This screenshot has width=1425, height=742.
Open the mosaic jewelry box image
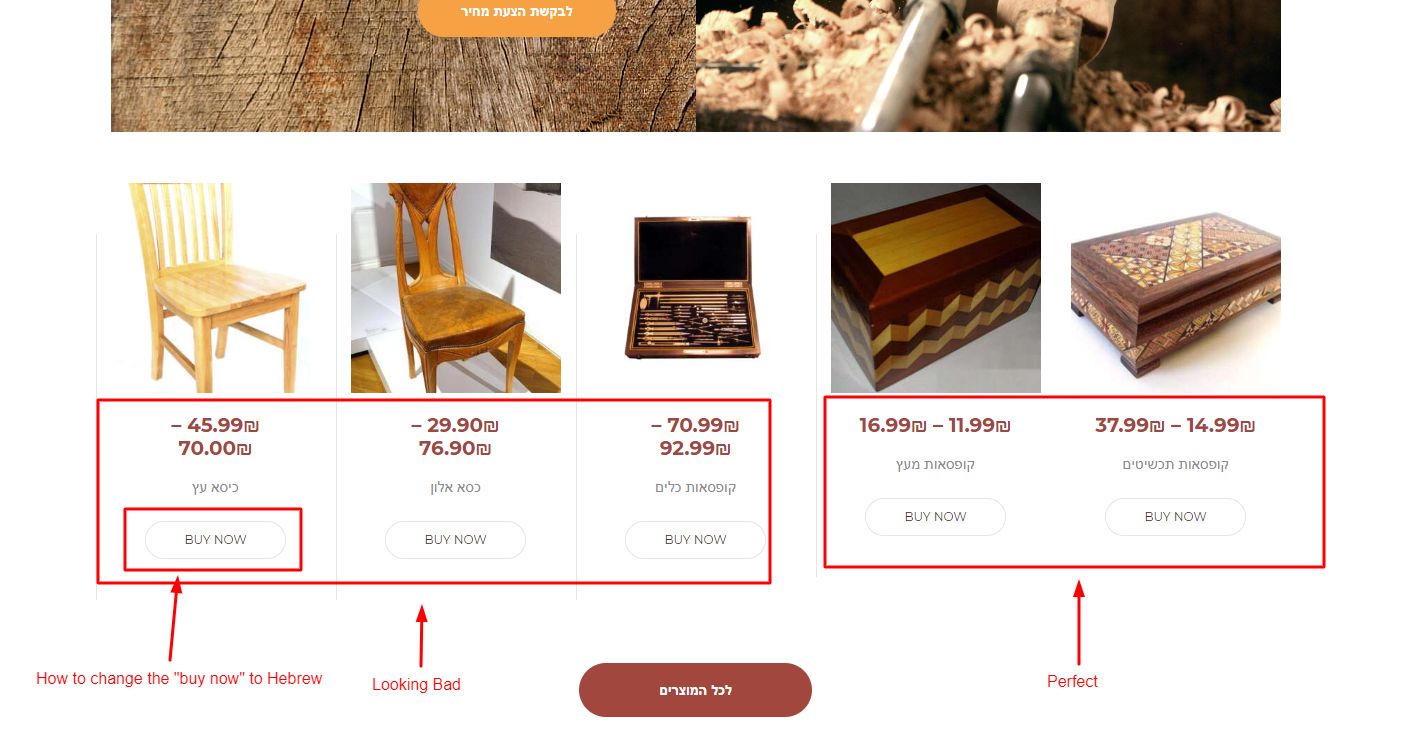(x=1176, y=288)
